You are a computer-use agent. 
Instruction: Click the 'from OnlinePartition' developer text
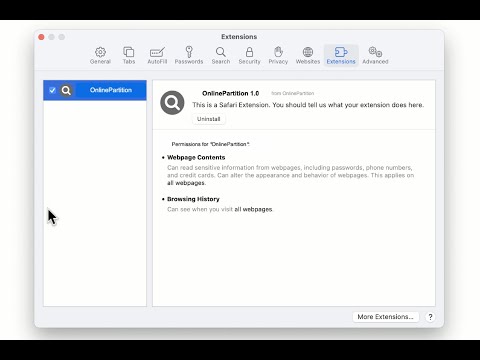click(292, 93)
